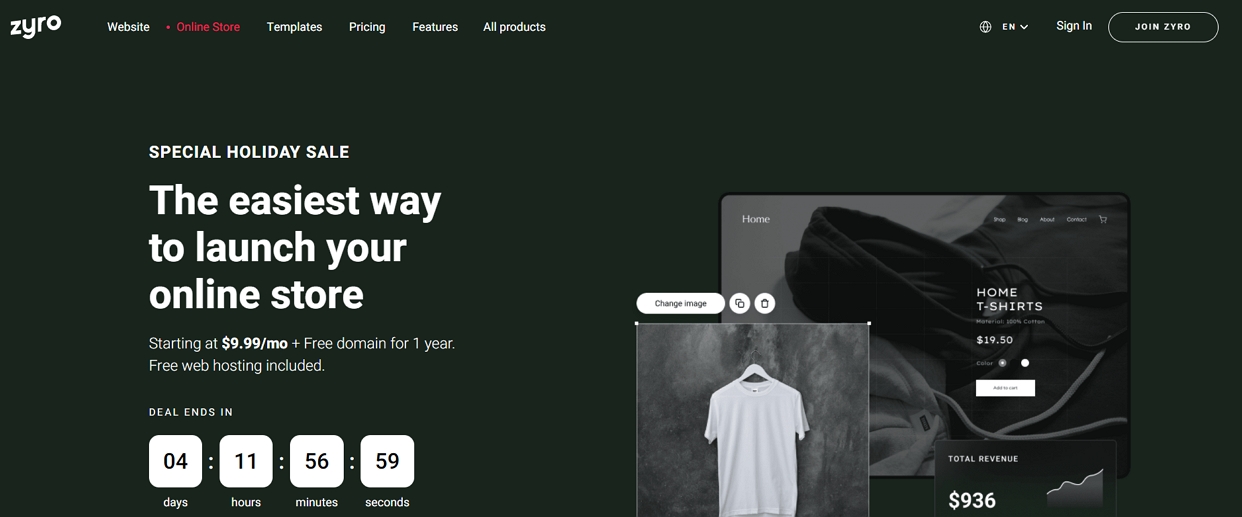Click the Zyro logo
Viewport: 1242px width, 517px height.
pos(36,26)
